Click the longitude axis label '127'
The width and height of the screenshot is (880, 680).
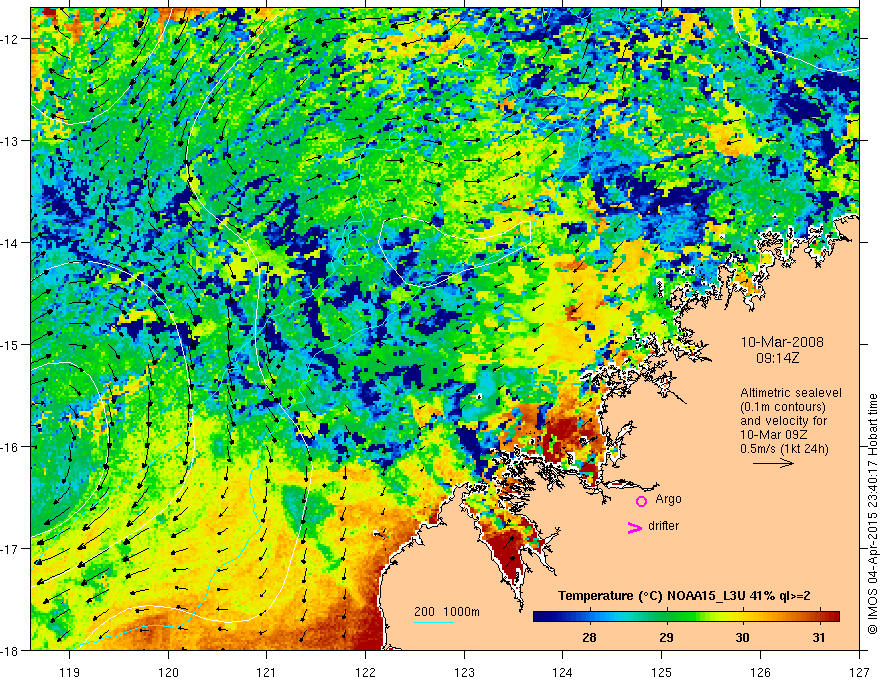tap(859, 672)
